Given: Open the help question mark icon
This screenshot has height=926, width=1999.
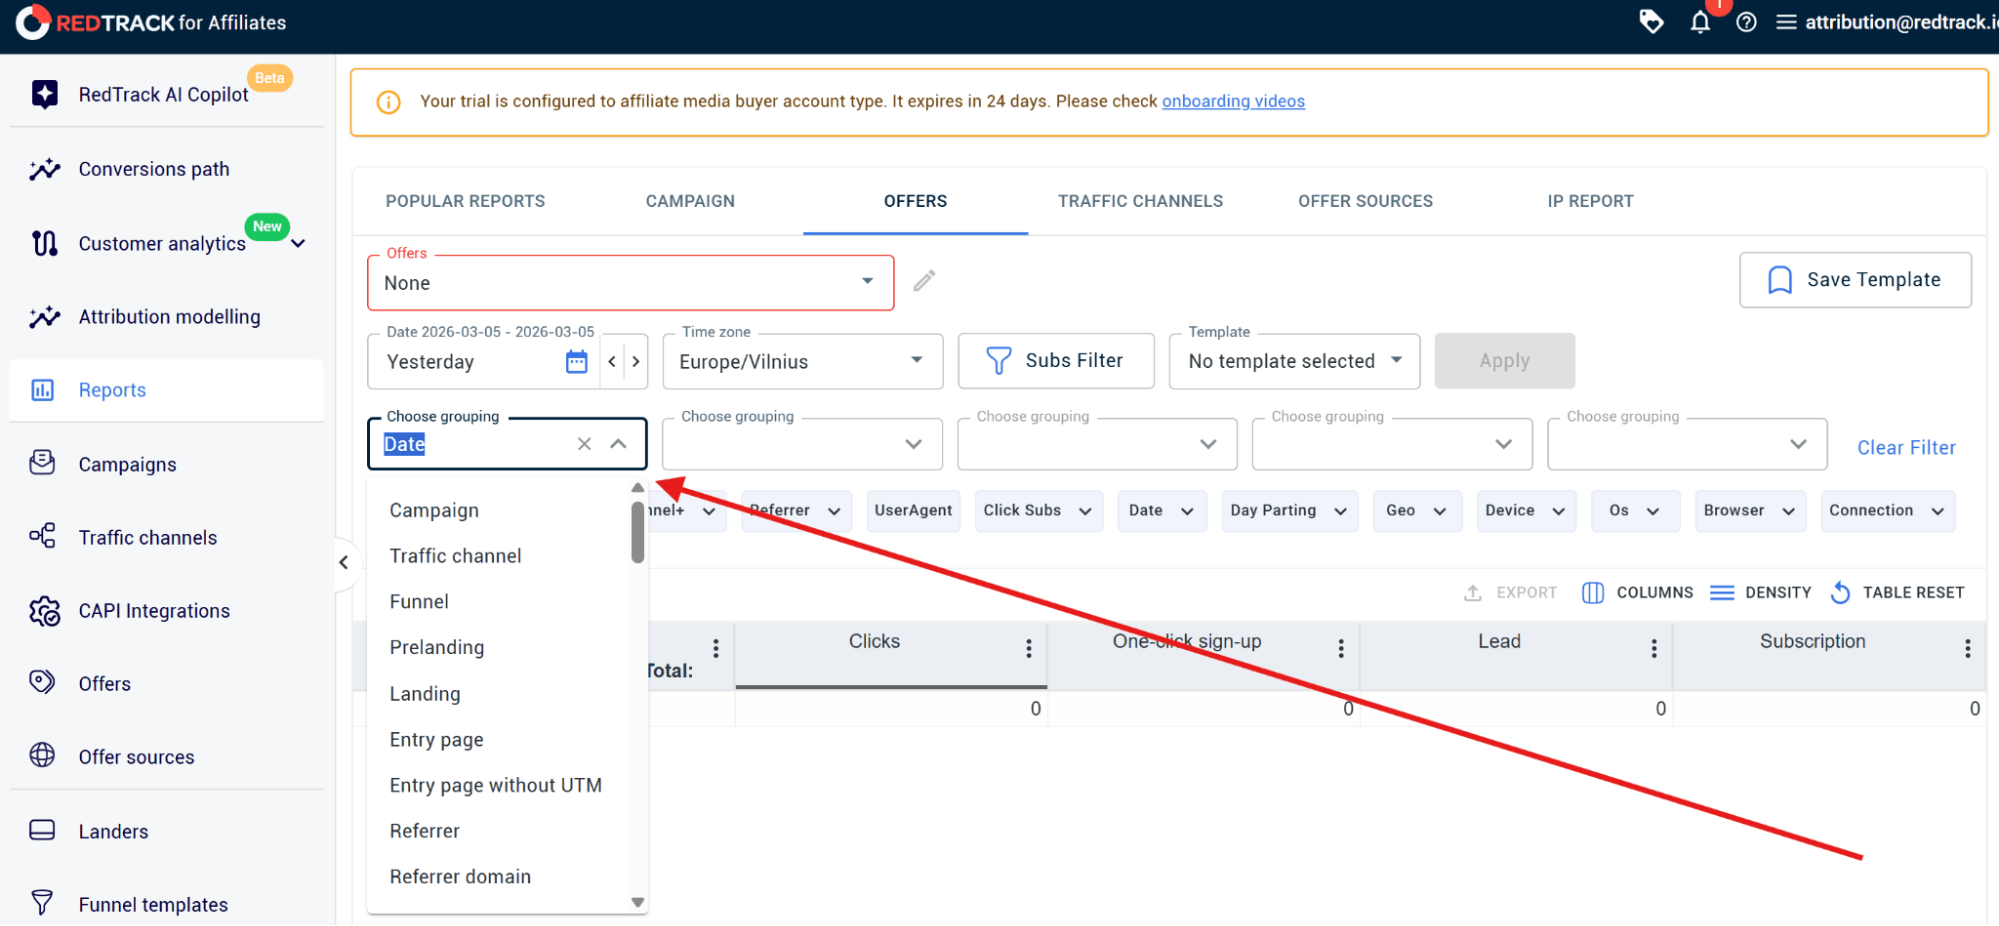Looking at the screenshot, I should (x=1746, y=22).
